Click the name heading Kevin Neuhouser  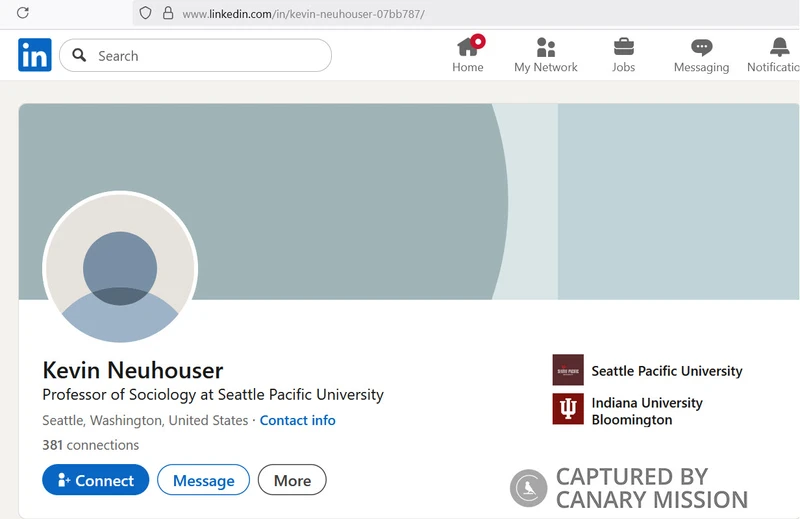coord(133,370)
